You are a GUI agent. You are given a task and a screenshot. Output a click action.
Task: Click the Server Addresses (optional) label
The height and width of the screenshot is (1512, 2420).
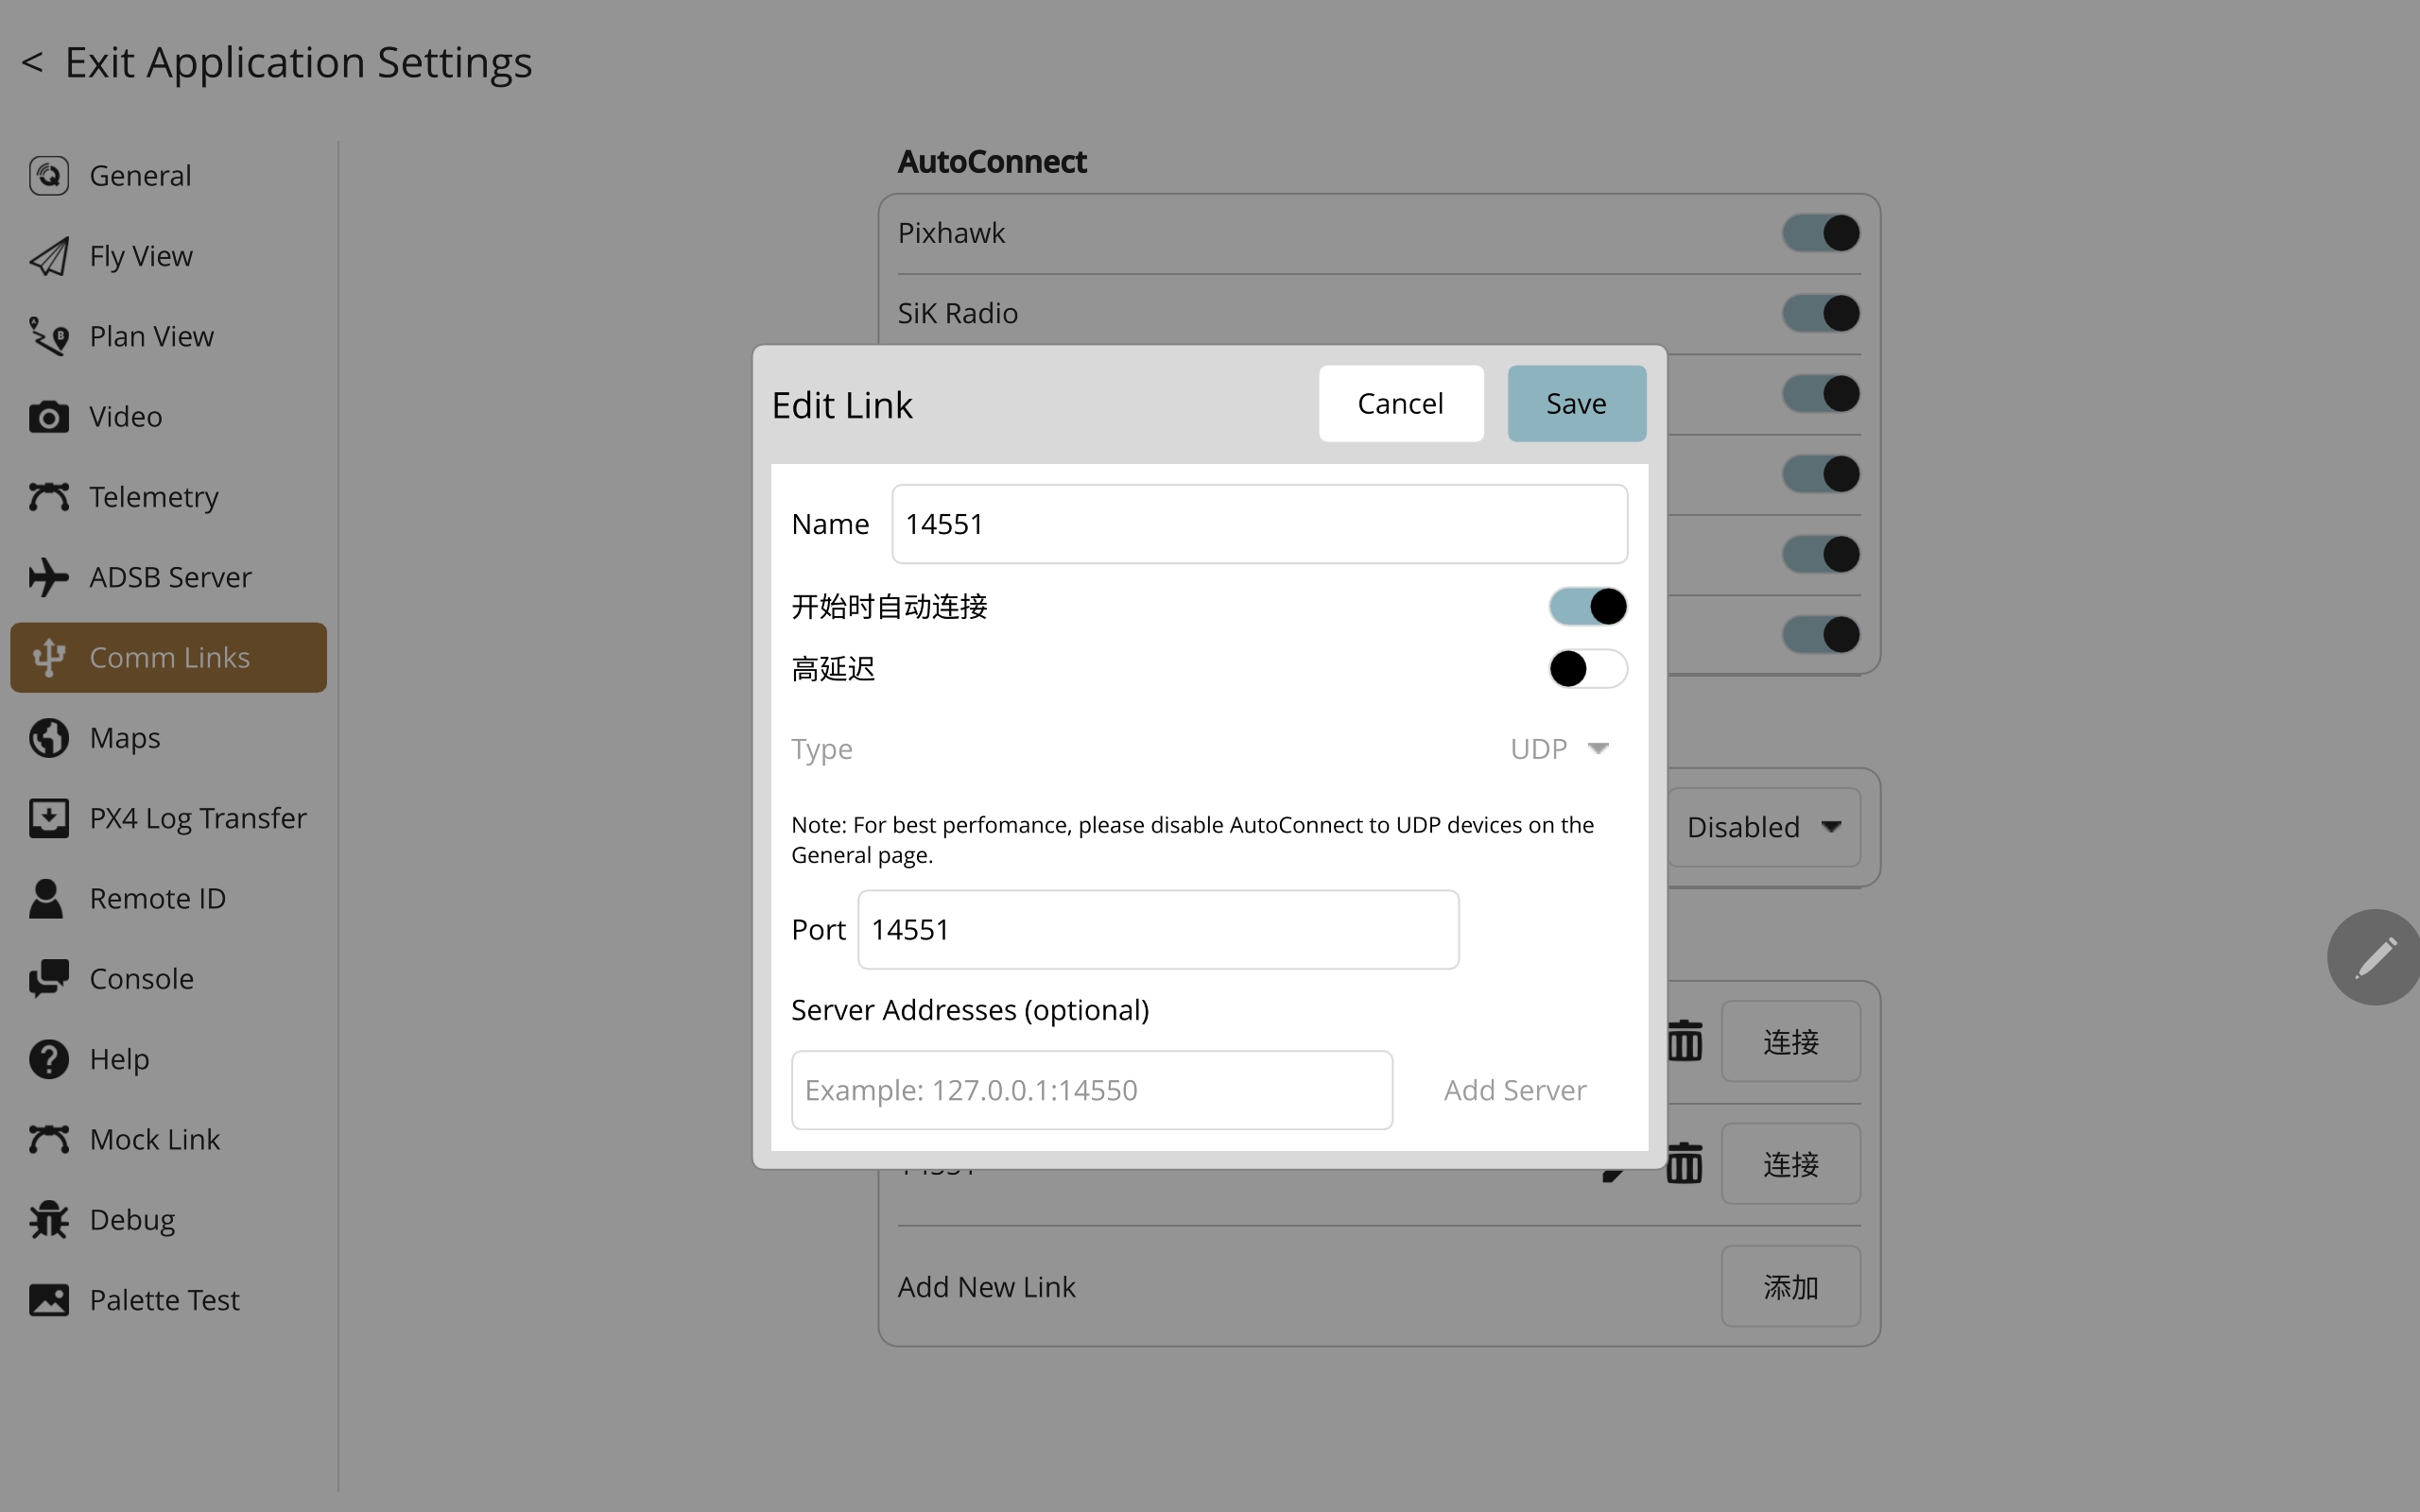coord(969,1010)
